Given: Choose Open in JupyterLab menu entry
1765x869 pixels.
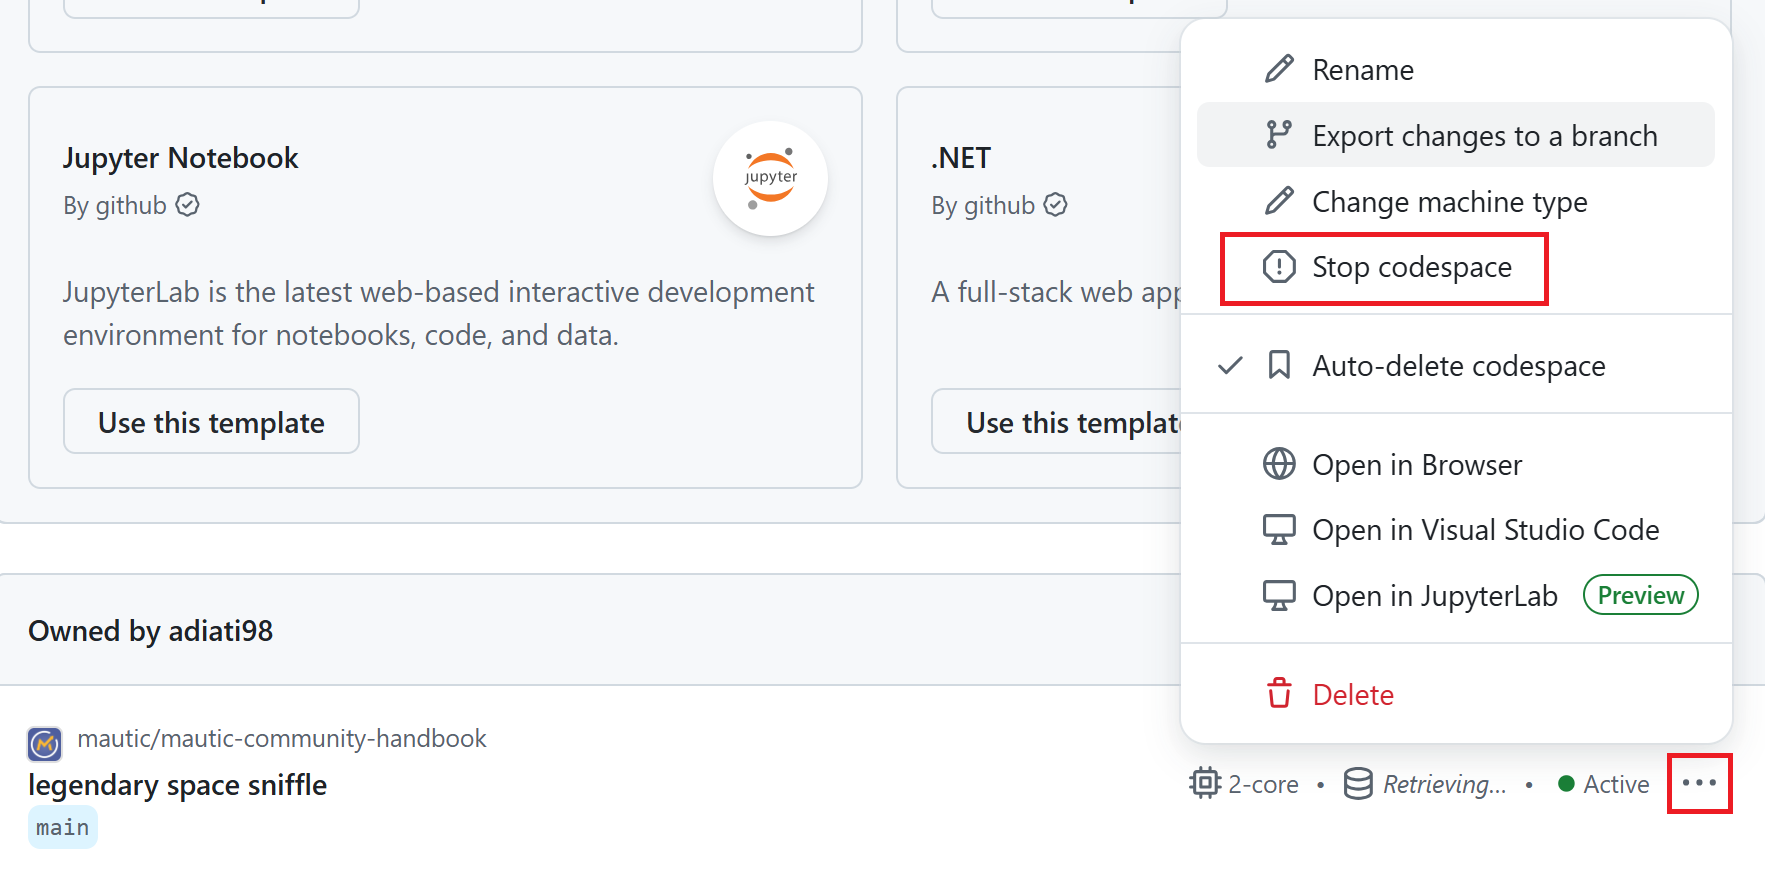Looking at the screenshot, I should tap(1434, 596).
